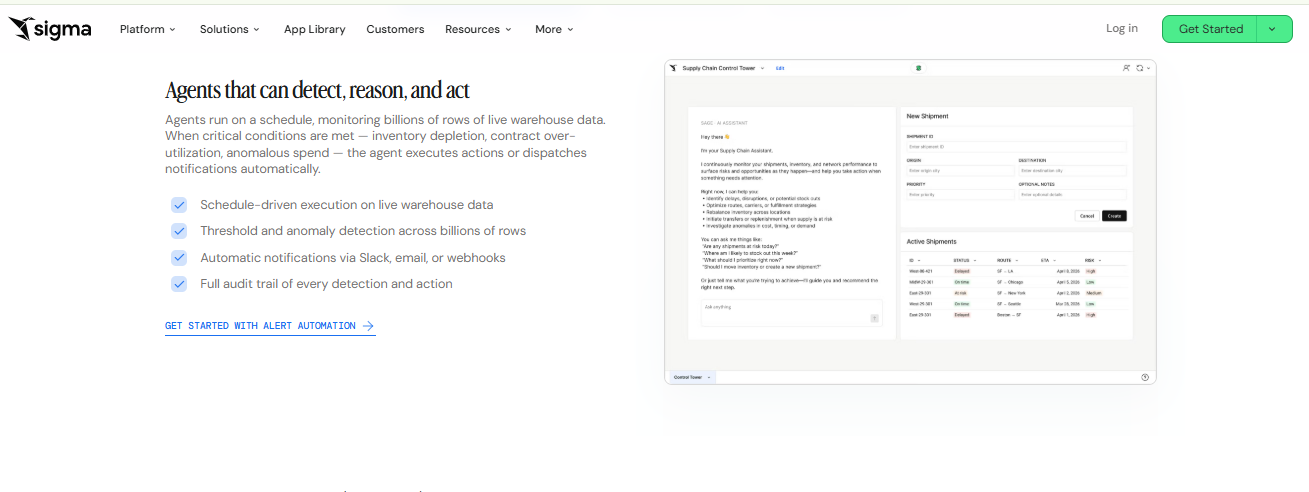Click the Sigma icon in the Control Tower preview
The width and height of the screenshot is (1309, 492).
tap(673, 68)
